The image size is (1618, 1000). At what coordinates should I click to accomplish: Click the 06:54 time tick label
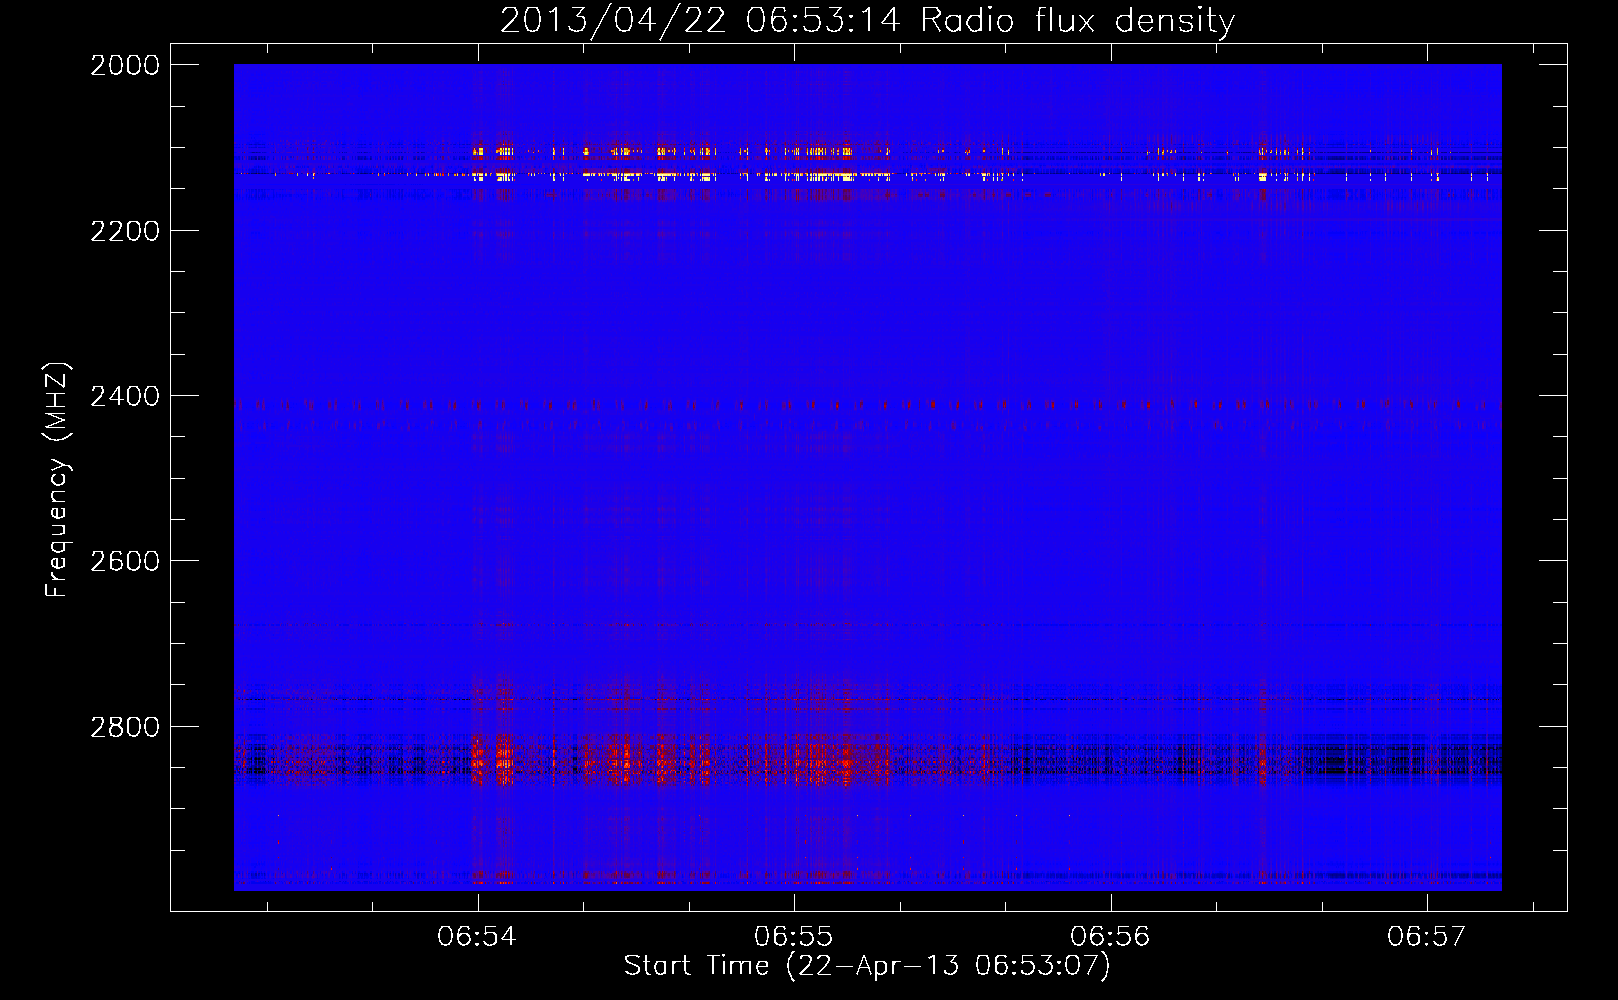[x=477, y=937]
